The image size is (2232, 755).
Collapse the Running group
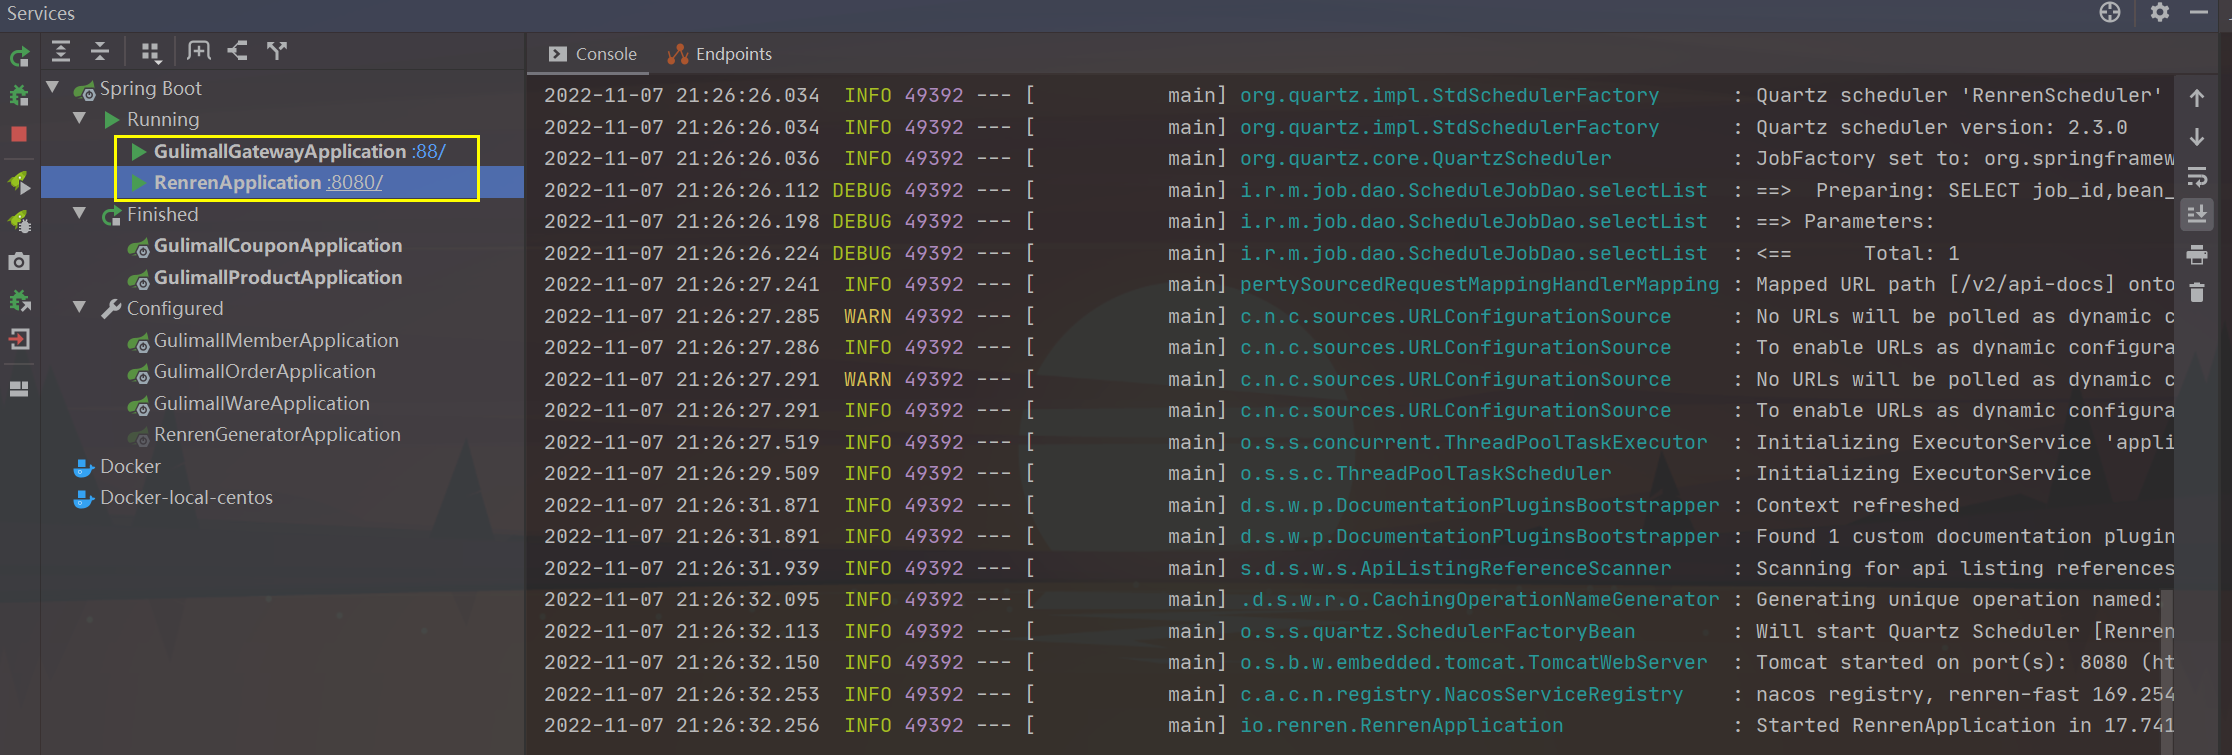(x=79, y=119)
